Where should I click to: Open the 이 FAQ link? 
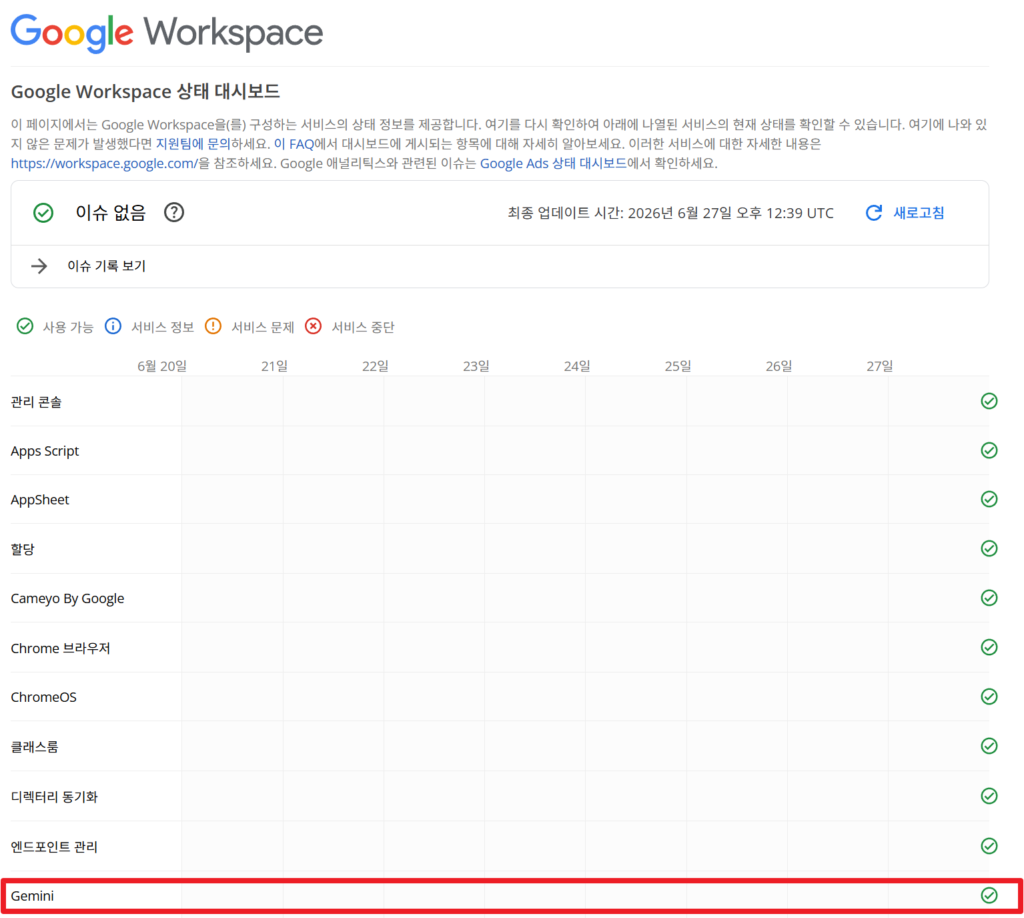coord(294,144)
